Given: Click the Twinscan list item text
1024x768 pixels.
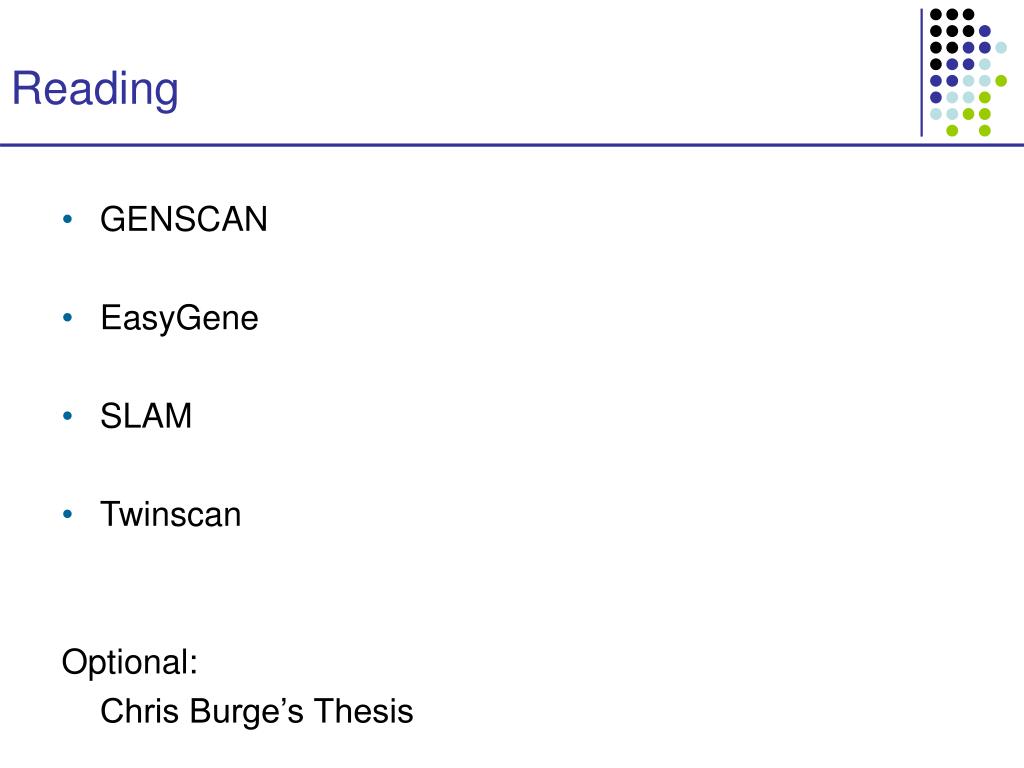Looking at the screenshot, I should pos(170,515).
